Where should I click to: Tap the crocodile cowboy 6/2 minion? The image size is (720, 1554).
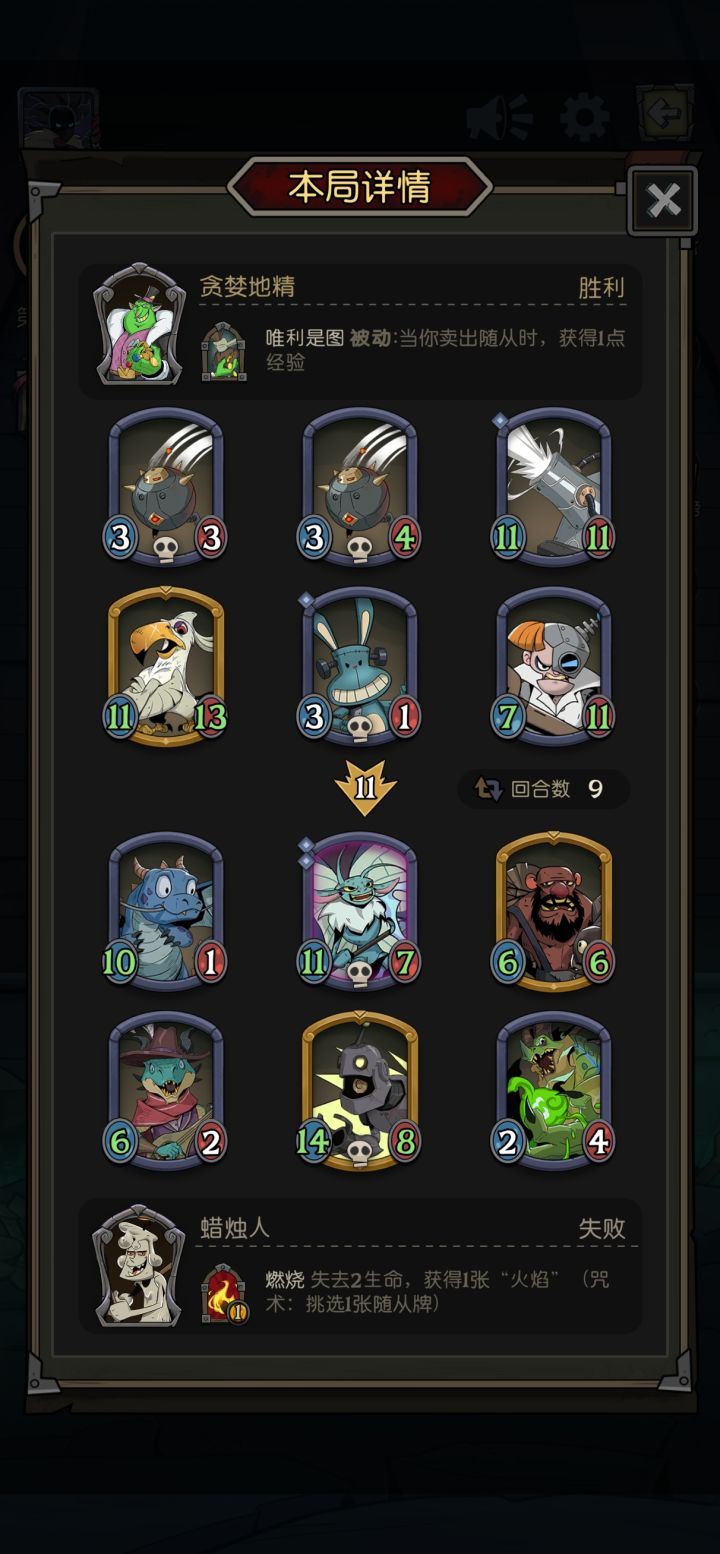[166, 1090]
